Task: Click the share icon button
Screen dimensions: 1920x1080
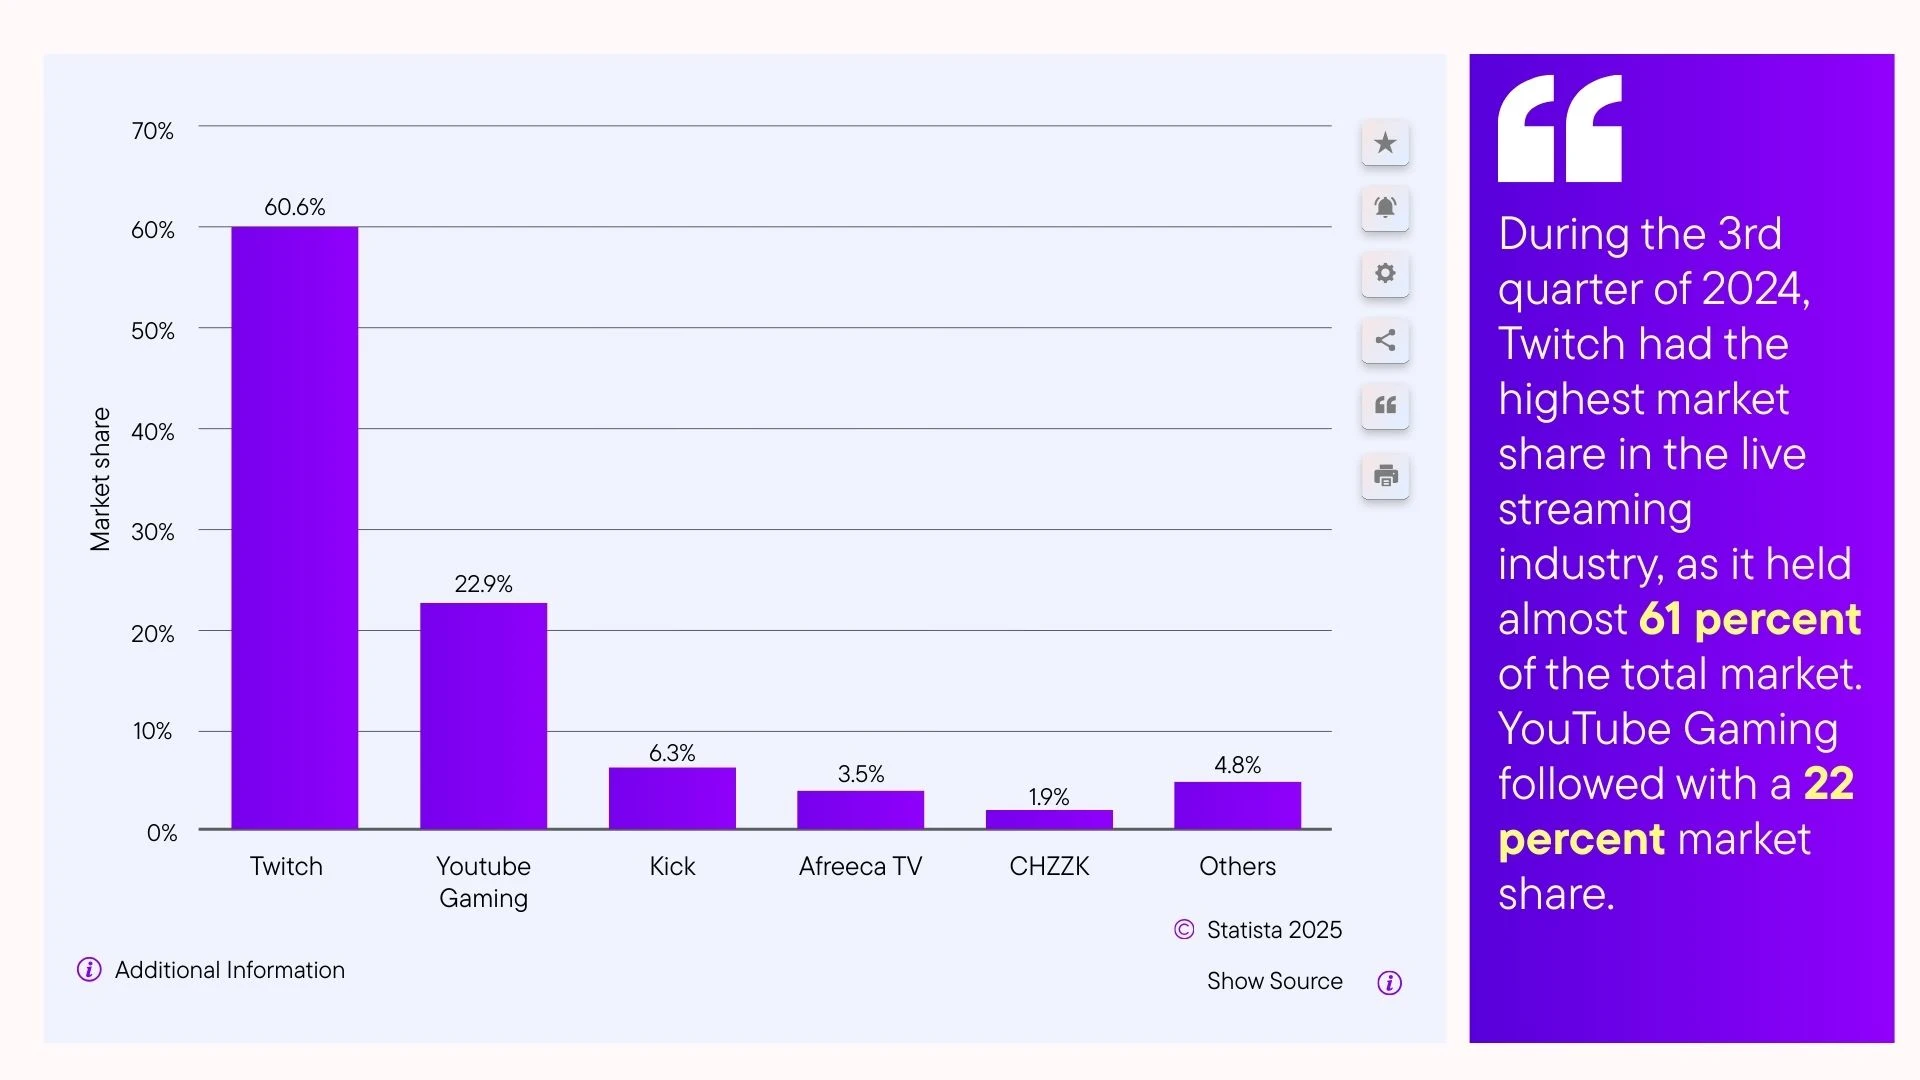Action: (1385, 340)
